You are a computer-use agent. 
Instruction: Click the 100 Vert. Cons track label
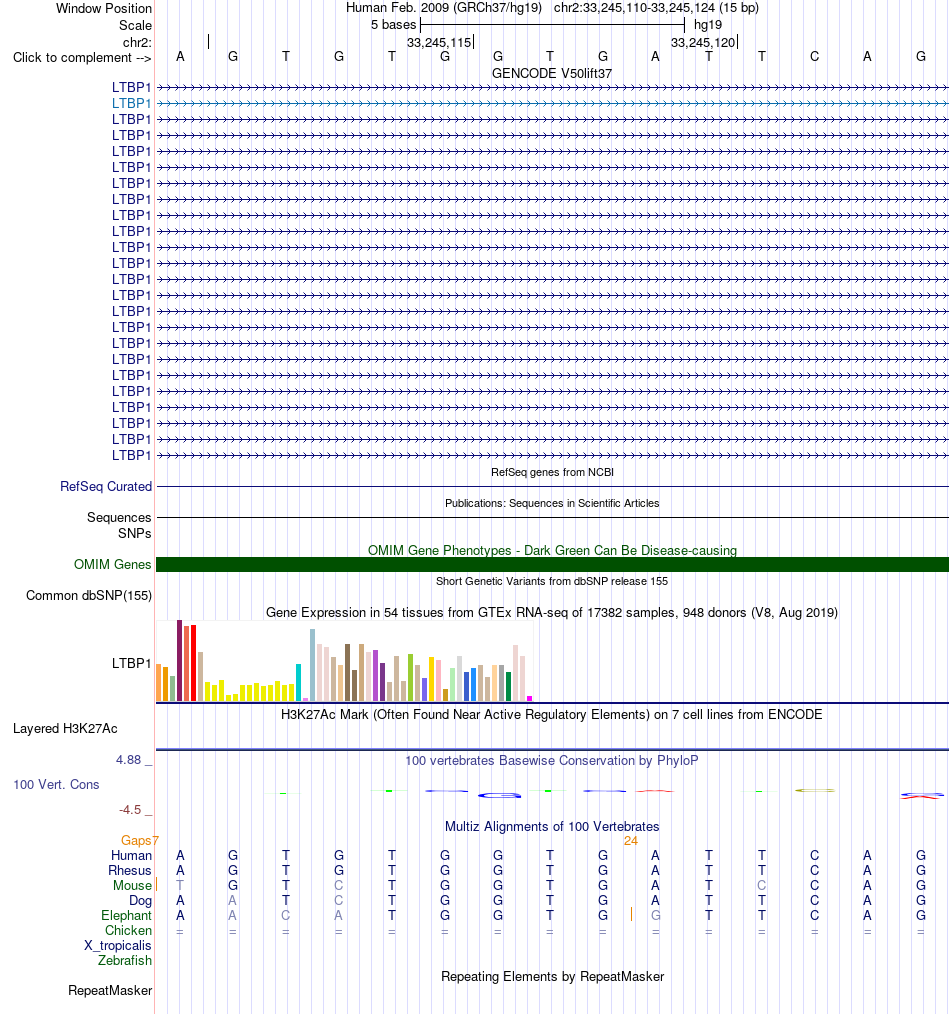click(56, 784)
